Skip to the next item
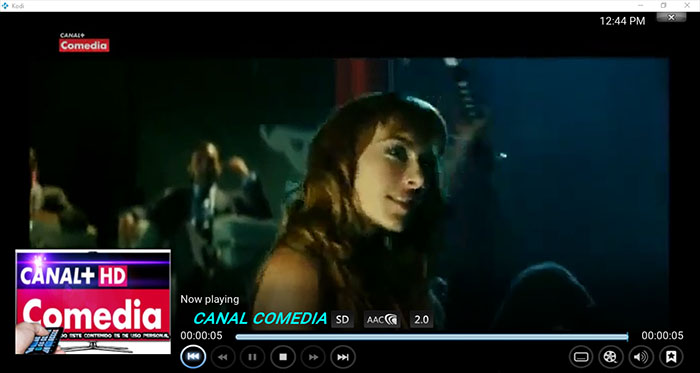This screenshot has width=700, height=373. (x=343, y=357)
